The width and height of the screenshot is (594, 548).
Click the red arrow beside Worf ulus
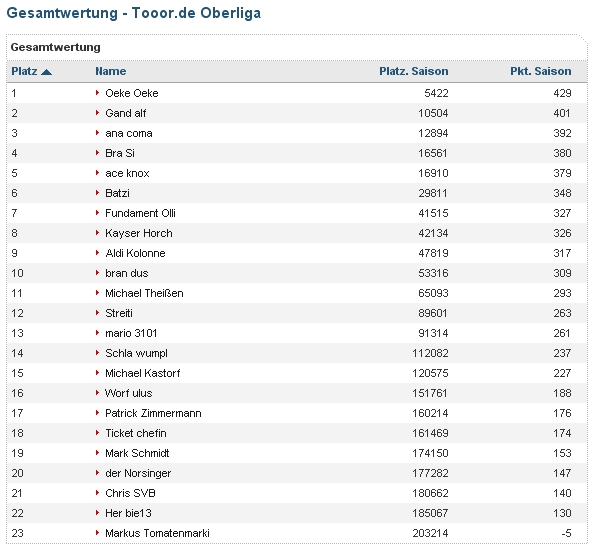(x=97, y=393)
